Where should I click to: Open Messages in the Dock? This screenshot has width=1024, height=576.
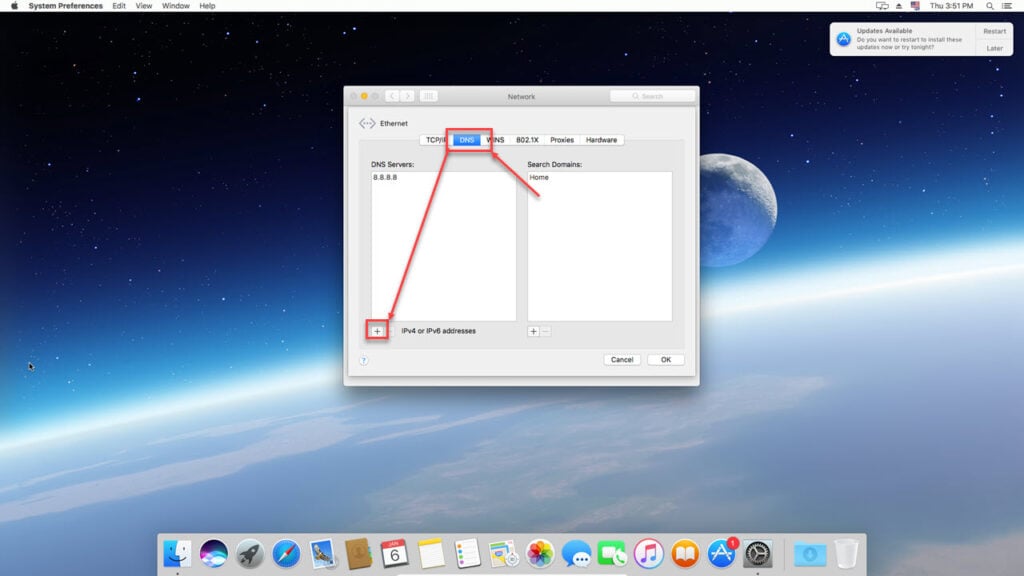tap(576, 554)
